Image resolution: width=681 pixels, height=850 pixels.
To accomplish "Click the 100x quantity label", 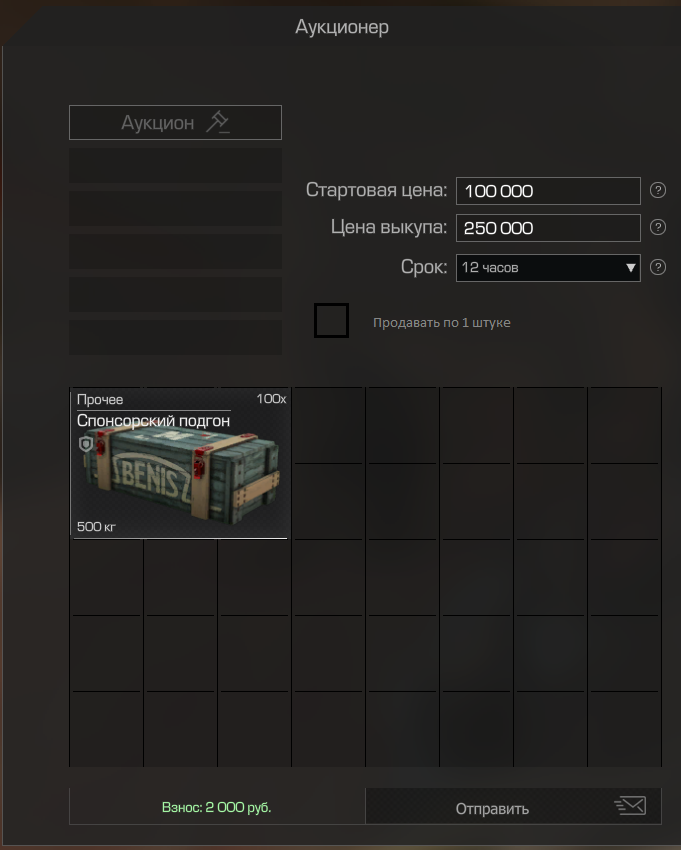I will click(x=271, y=399).
